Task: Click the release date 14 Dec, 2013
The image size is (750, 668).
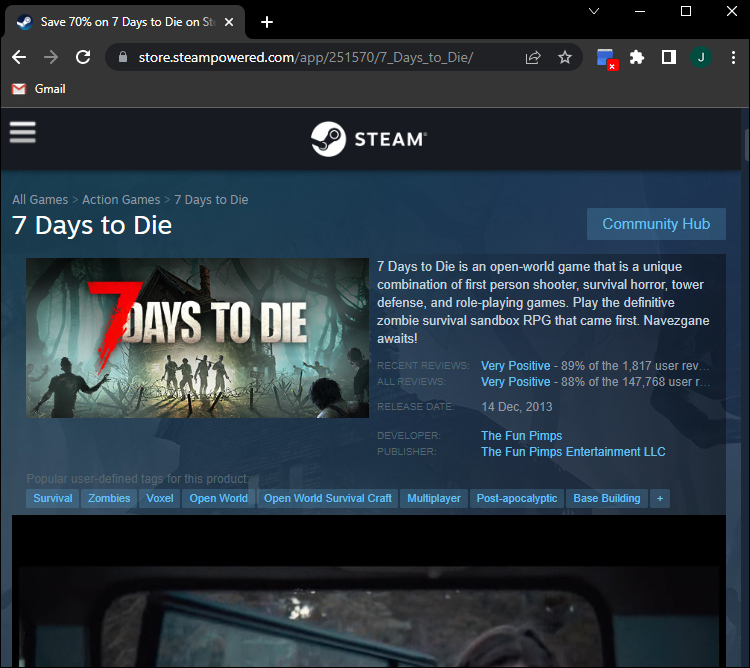Action: [x=517, y=407]
